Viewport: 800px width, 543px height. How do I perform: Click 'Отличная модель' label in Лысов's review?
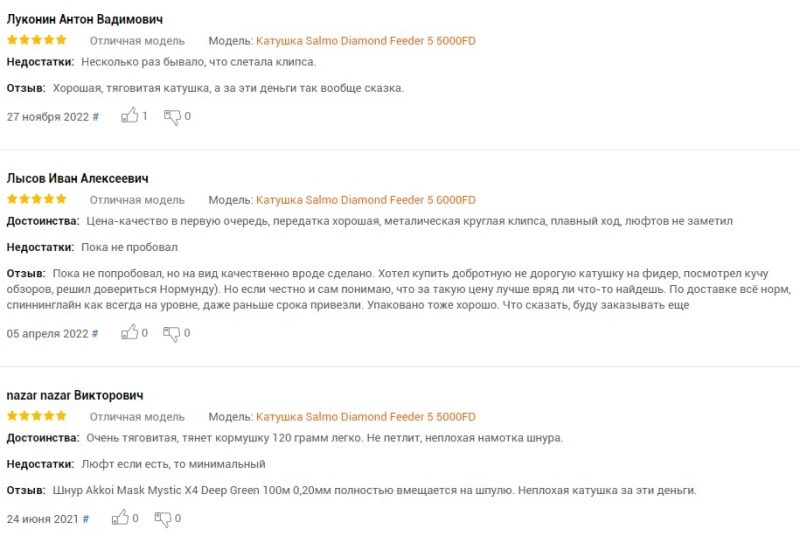(x=137, y=200)
